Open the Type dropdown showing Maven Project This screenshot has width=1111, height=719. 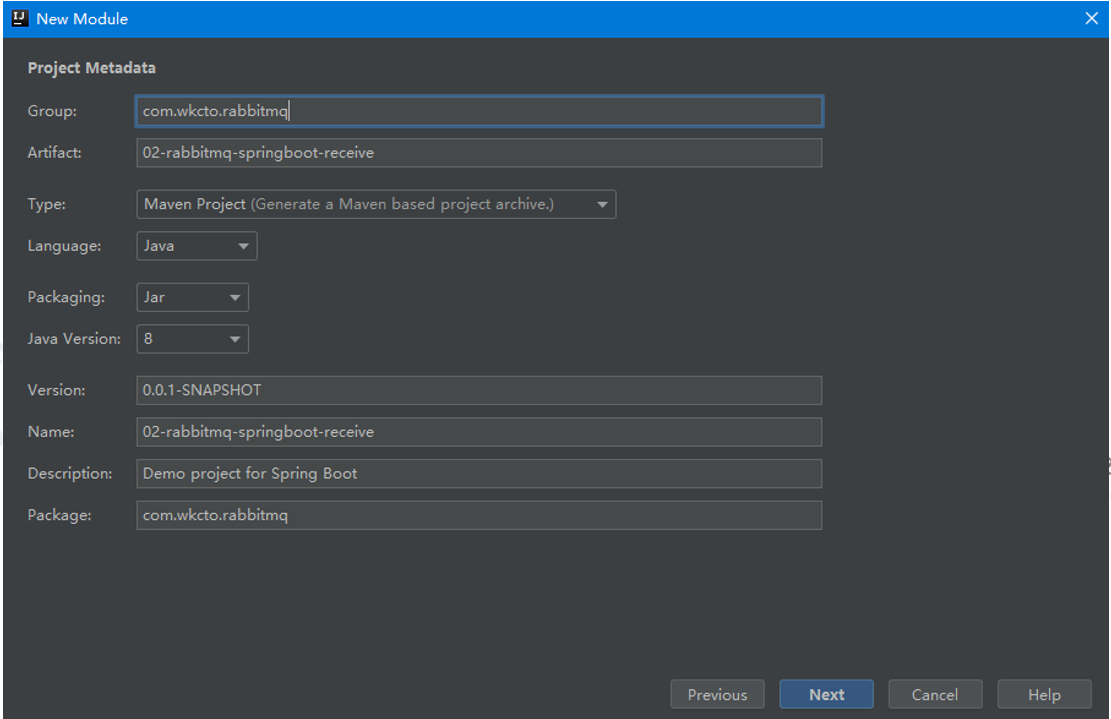pos(376,205)
